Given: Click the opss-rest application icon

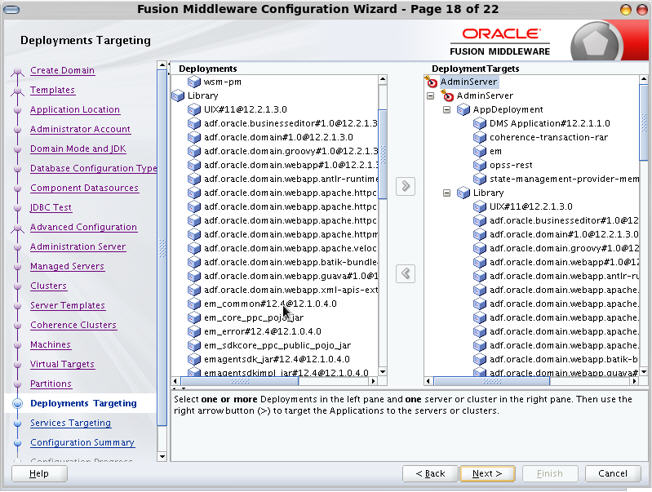Looking at the screenshot, I should (479, 165).
